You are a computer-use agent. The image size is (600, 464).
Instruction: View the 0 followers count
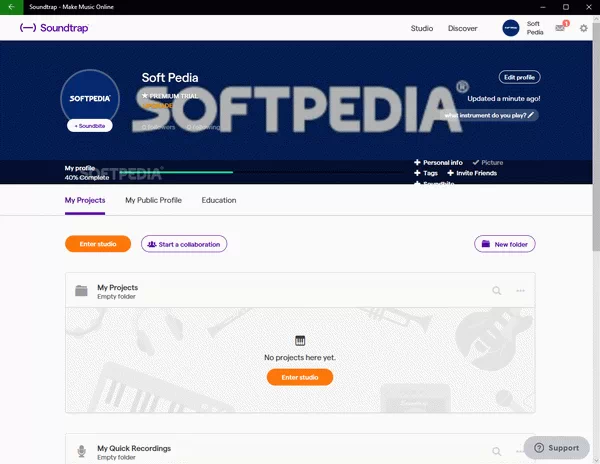click(158, 127)
